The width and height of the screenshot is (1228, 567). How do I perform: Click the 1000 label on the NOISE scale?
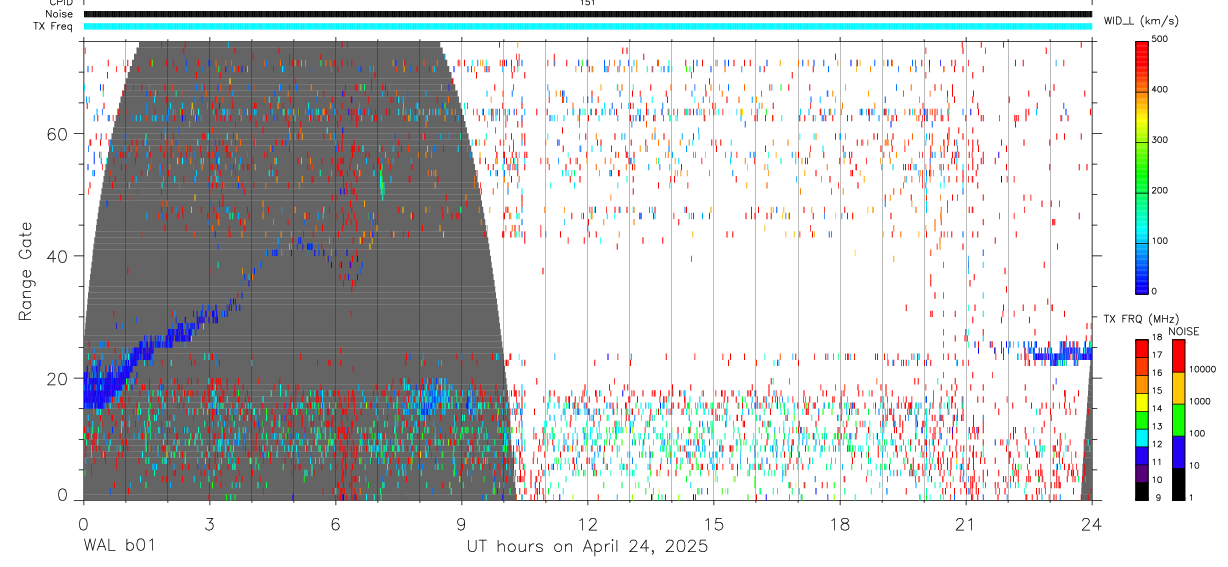click(1200, 401)
